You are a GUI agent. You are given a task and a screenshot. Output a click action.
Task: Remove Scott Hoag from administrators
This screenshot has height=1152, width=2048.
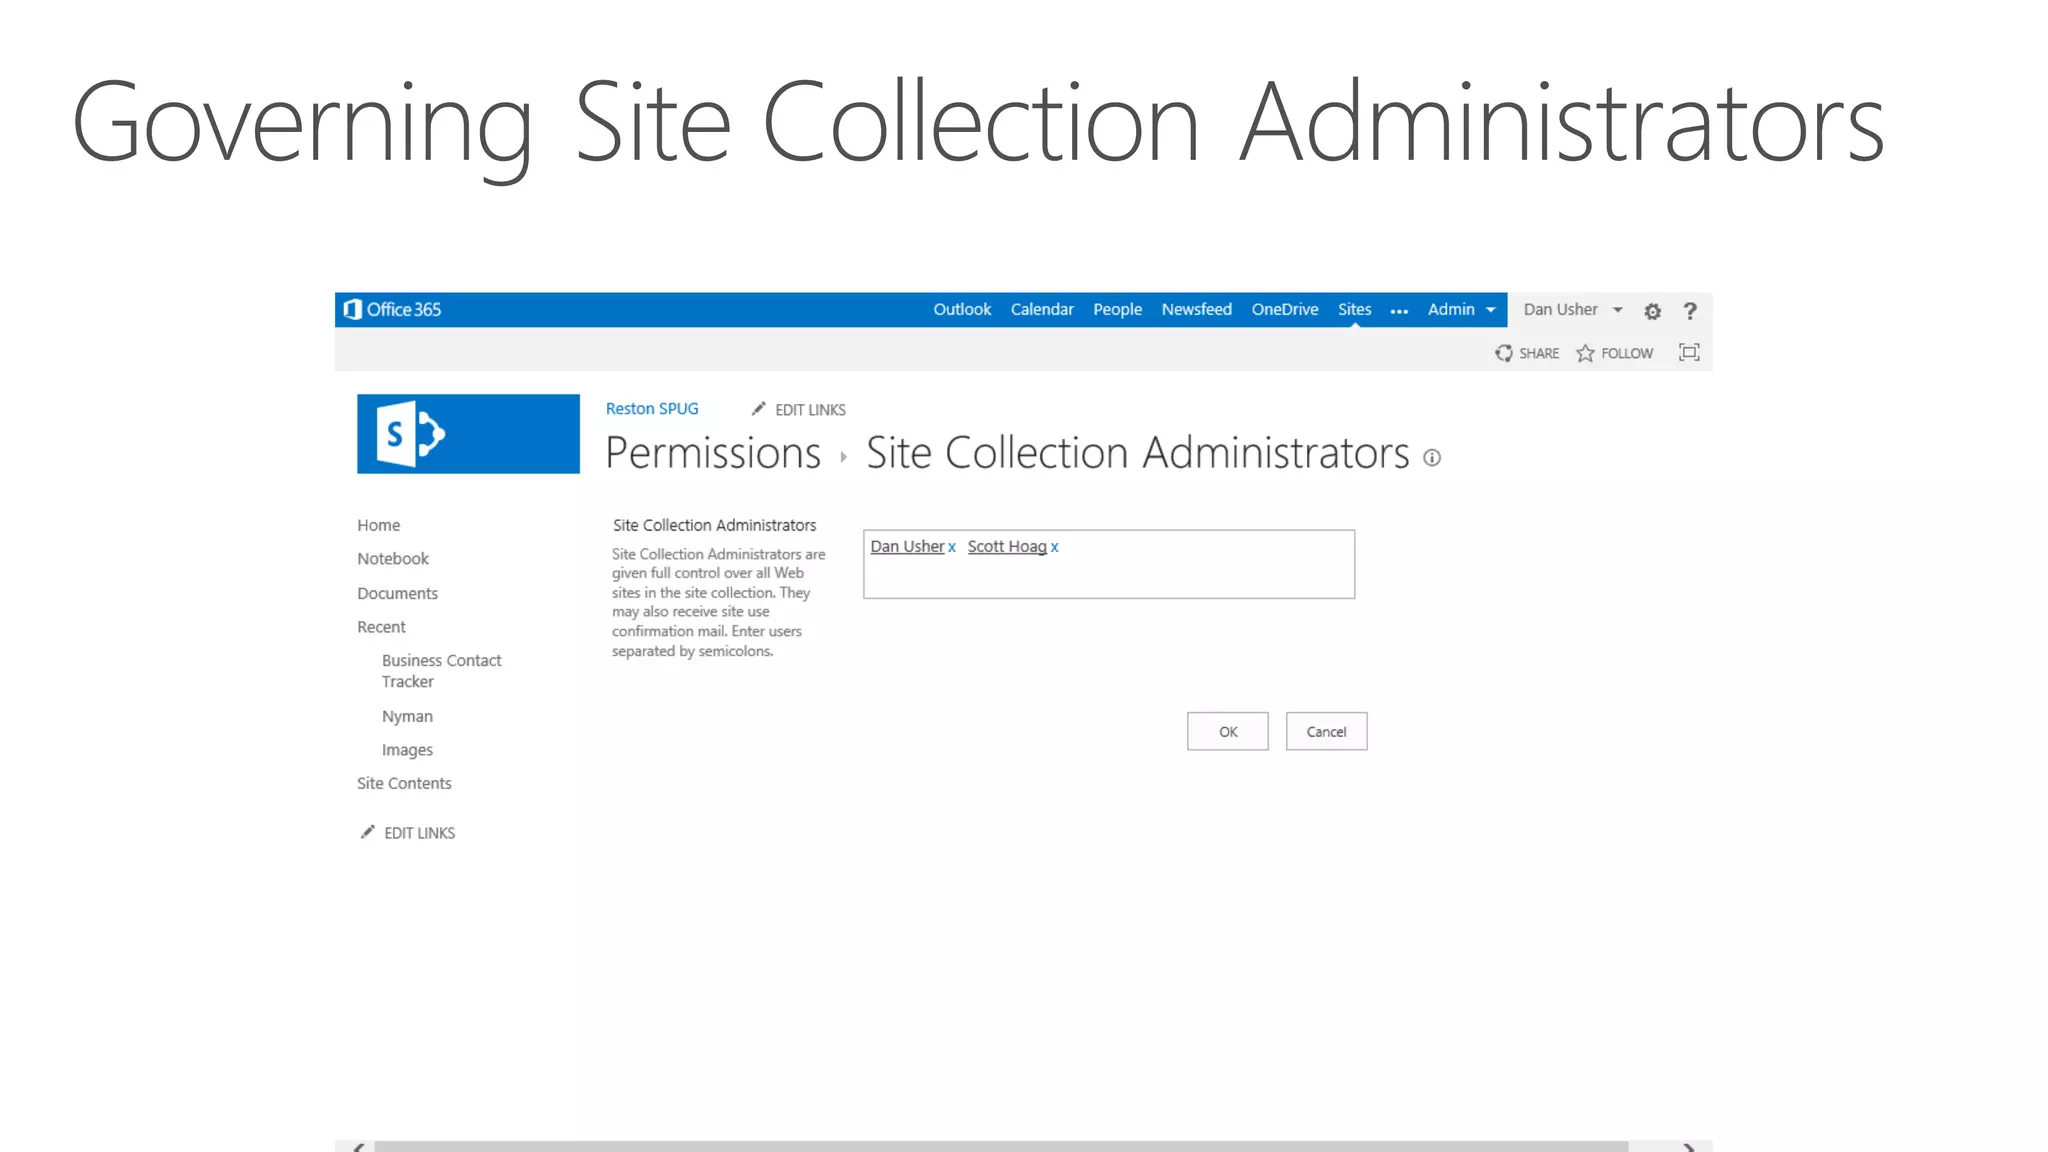click(x=1054, y=547)
